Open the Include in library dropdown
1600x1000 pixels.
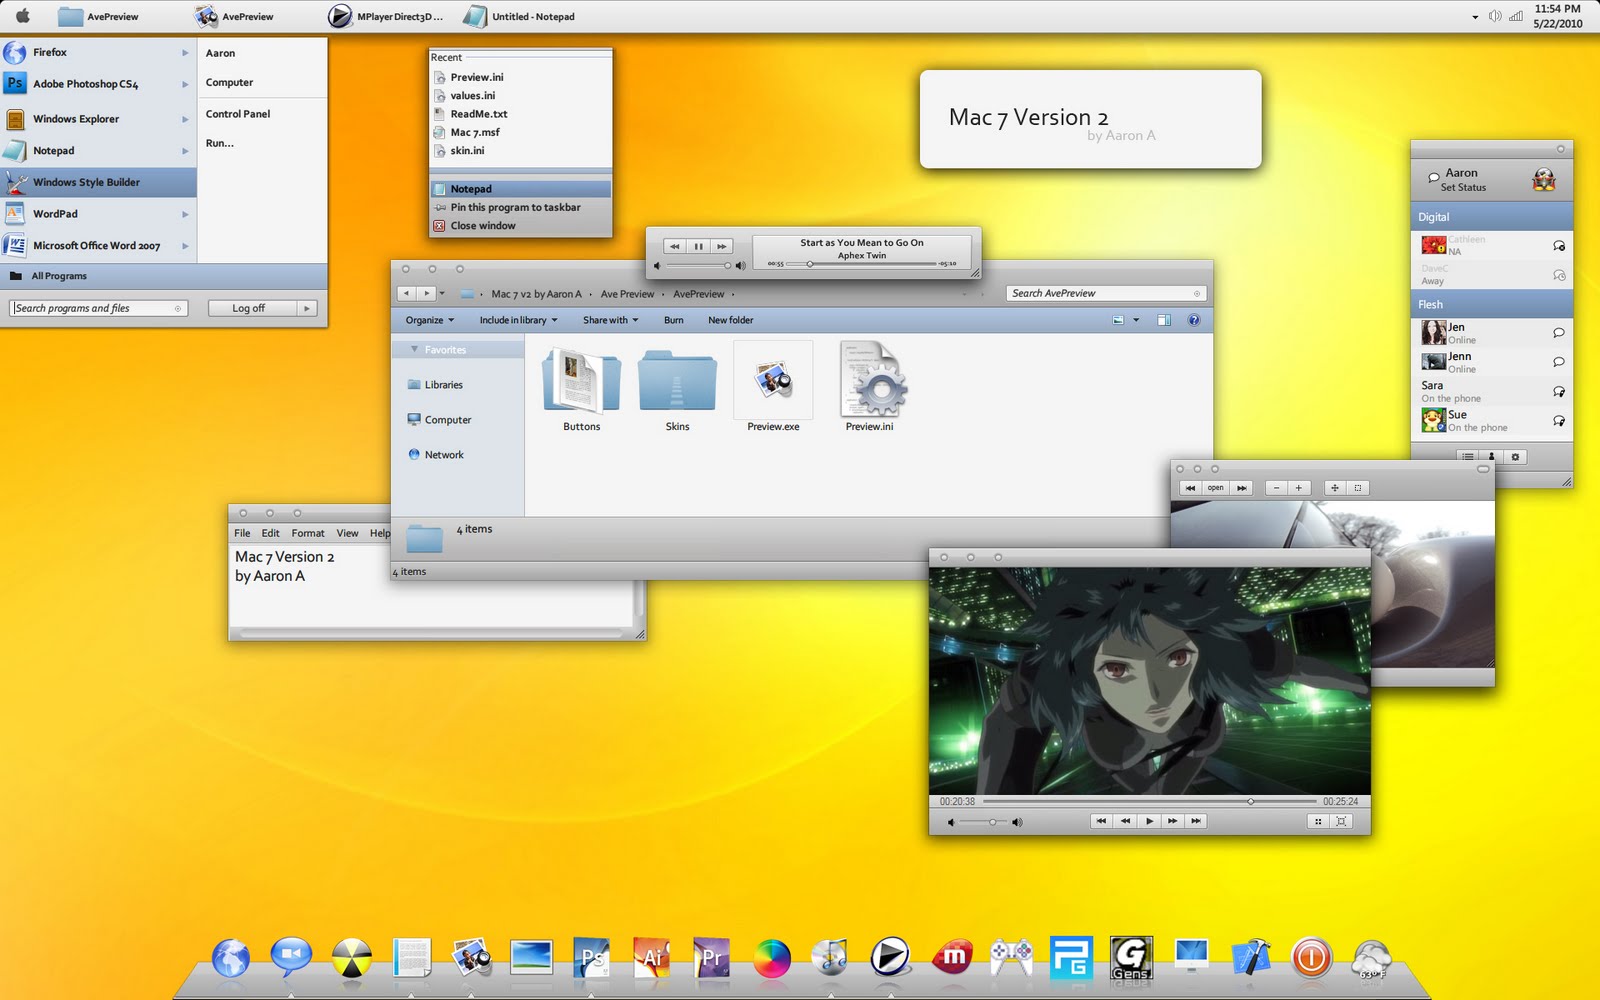click(513, 320)
